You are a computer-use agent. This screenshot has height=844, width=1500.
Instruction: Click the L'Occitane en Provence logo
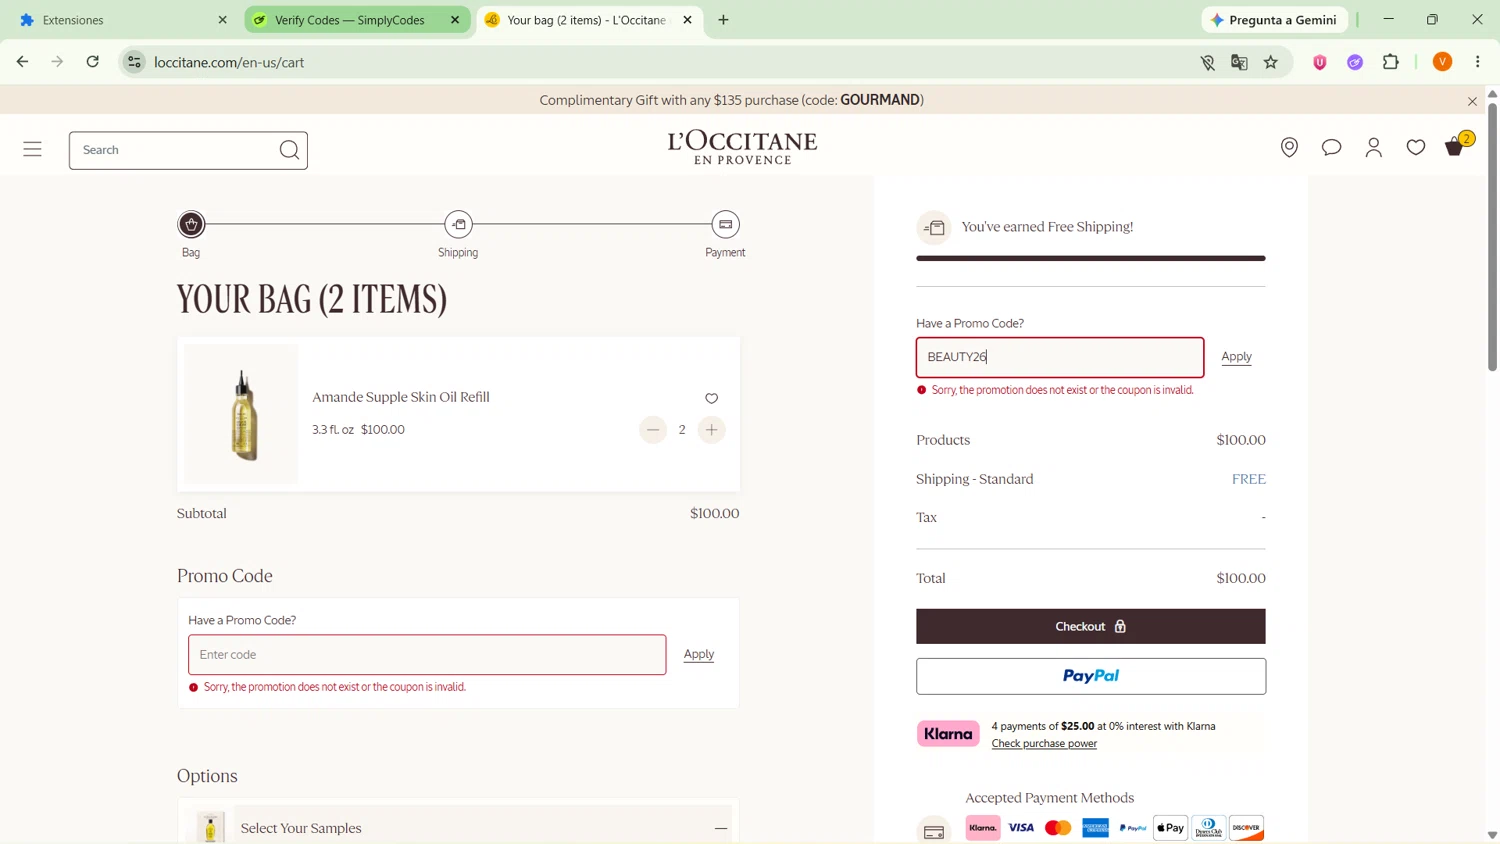point(742,147)
